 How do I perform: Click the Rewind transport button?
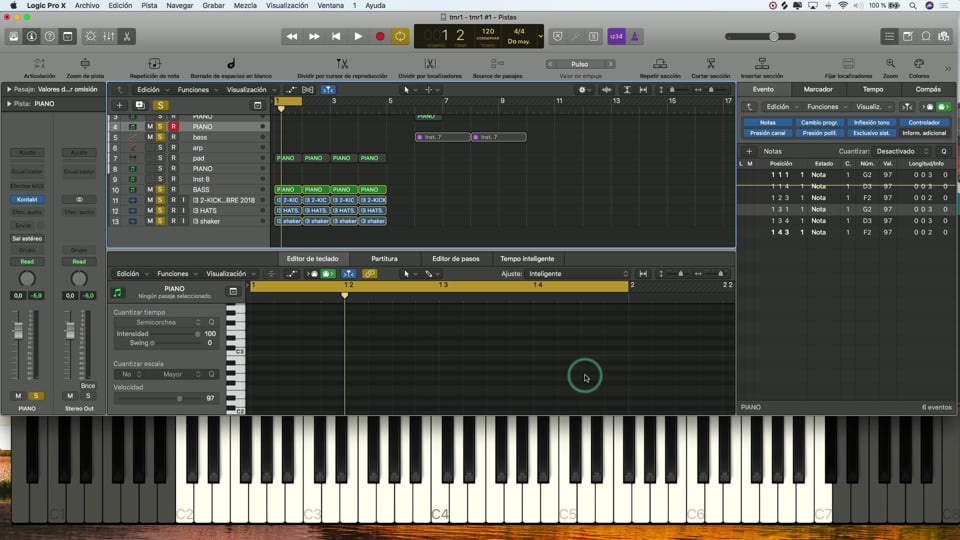[292, 37]
